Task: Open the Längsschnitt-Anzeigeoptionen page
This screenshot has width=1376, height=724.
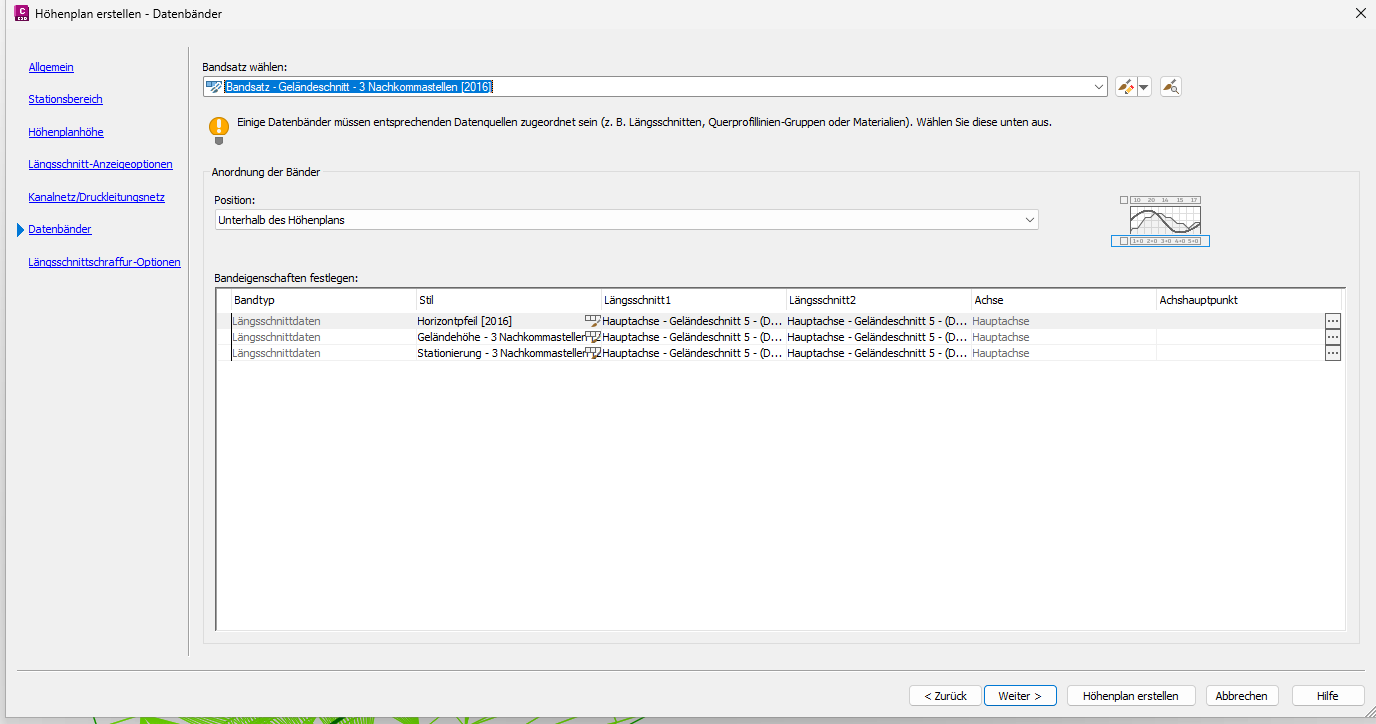Action: (100, 164)
